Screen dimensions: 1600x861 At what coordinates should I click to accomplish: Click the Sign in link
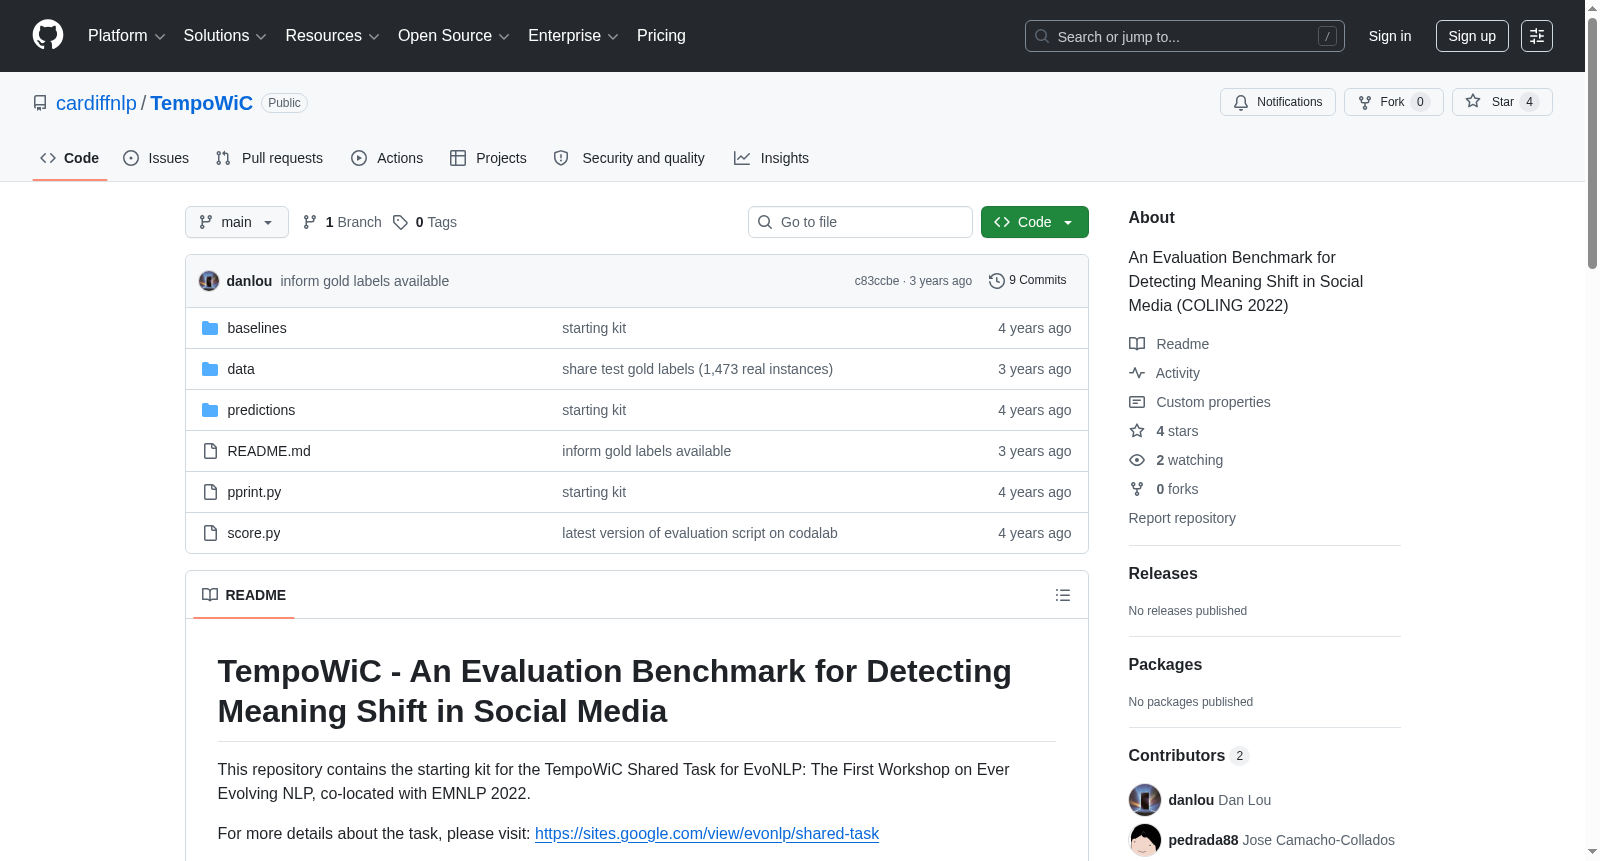pyautogui.click(x=1390, y=36)
